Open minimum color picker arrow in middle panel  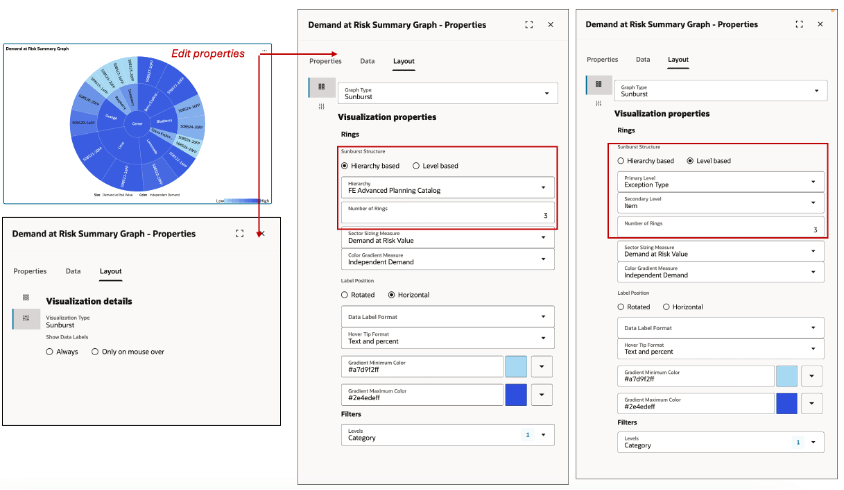(541, 367)
